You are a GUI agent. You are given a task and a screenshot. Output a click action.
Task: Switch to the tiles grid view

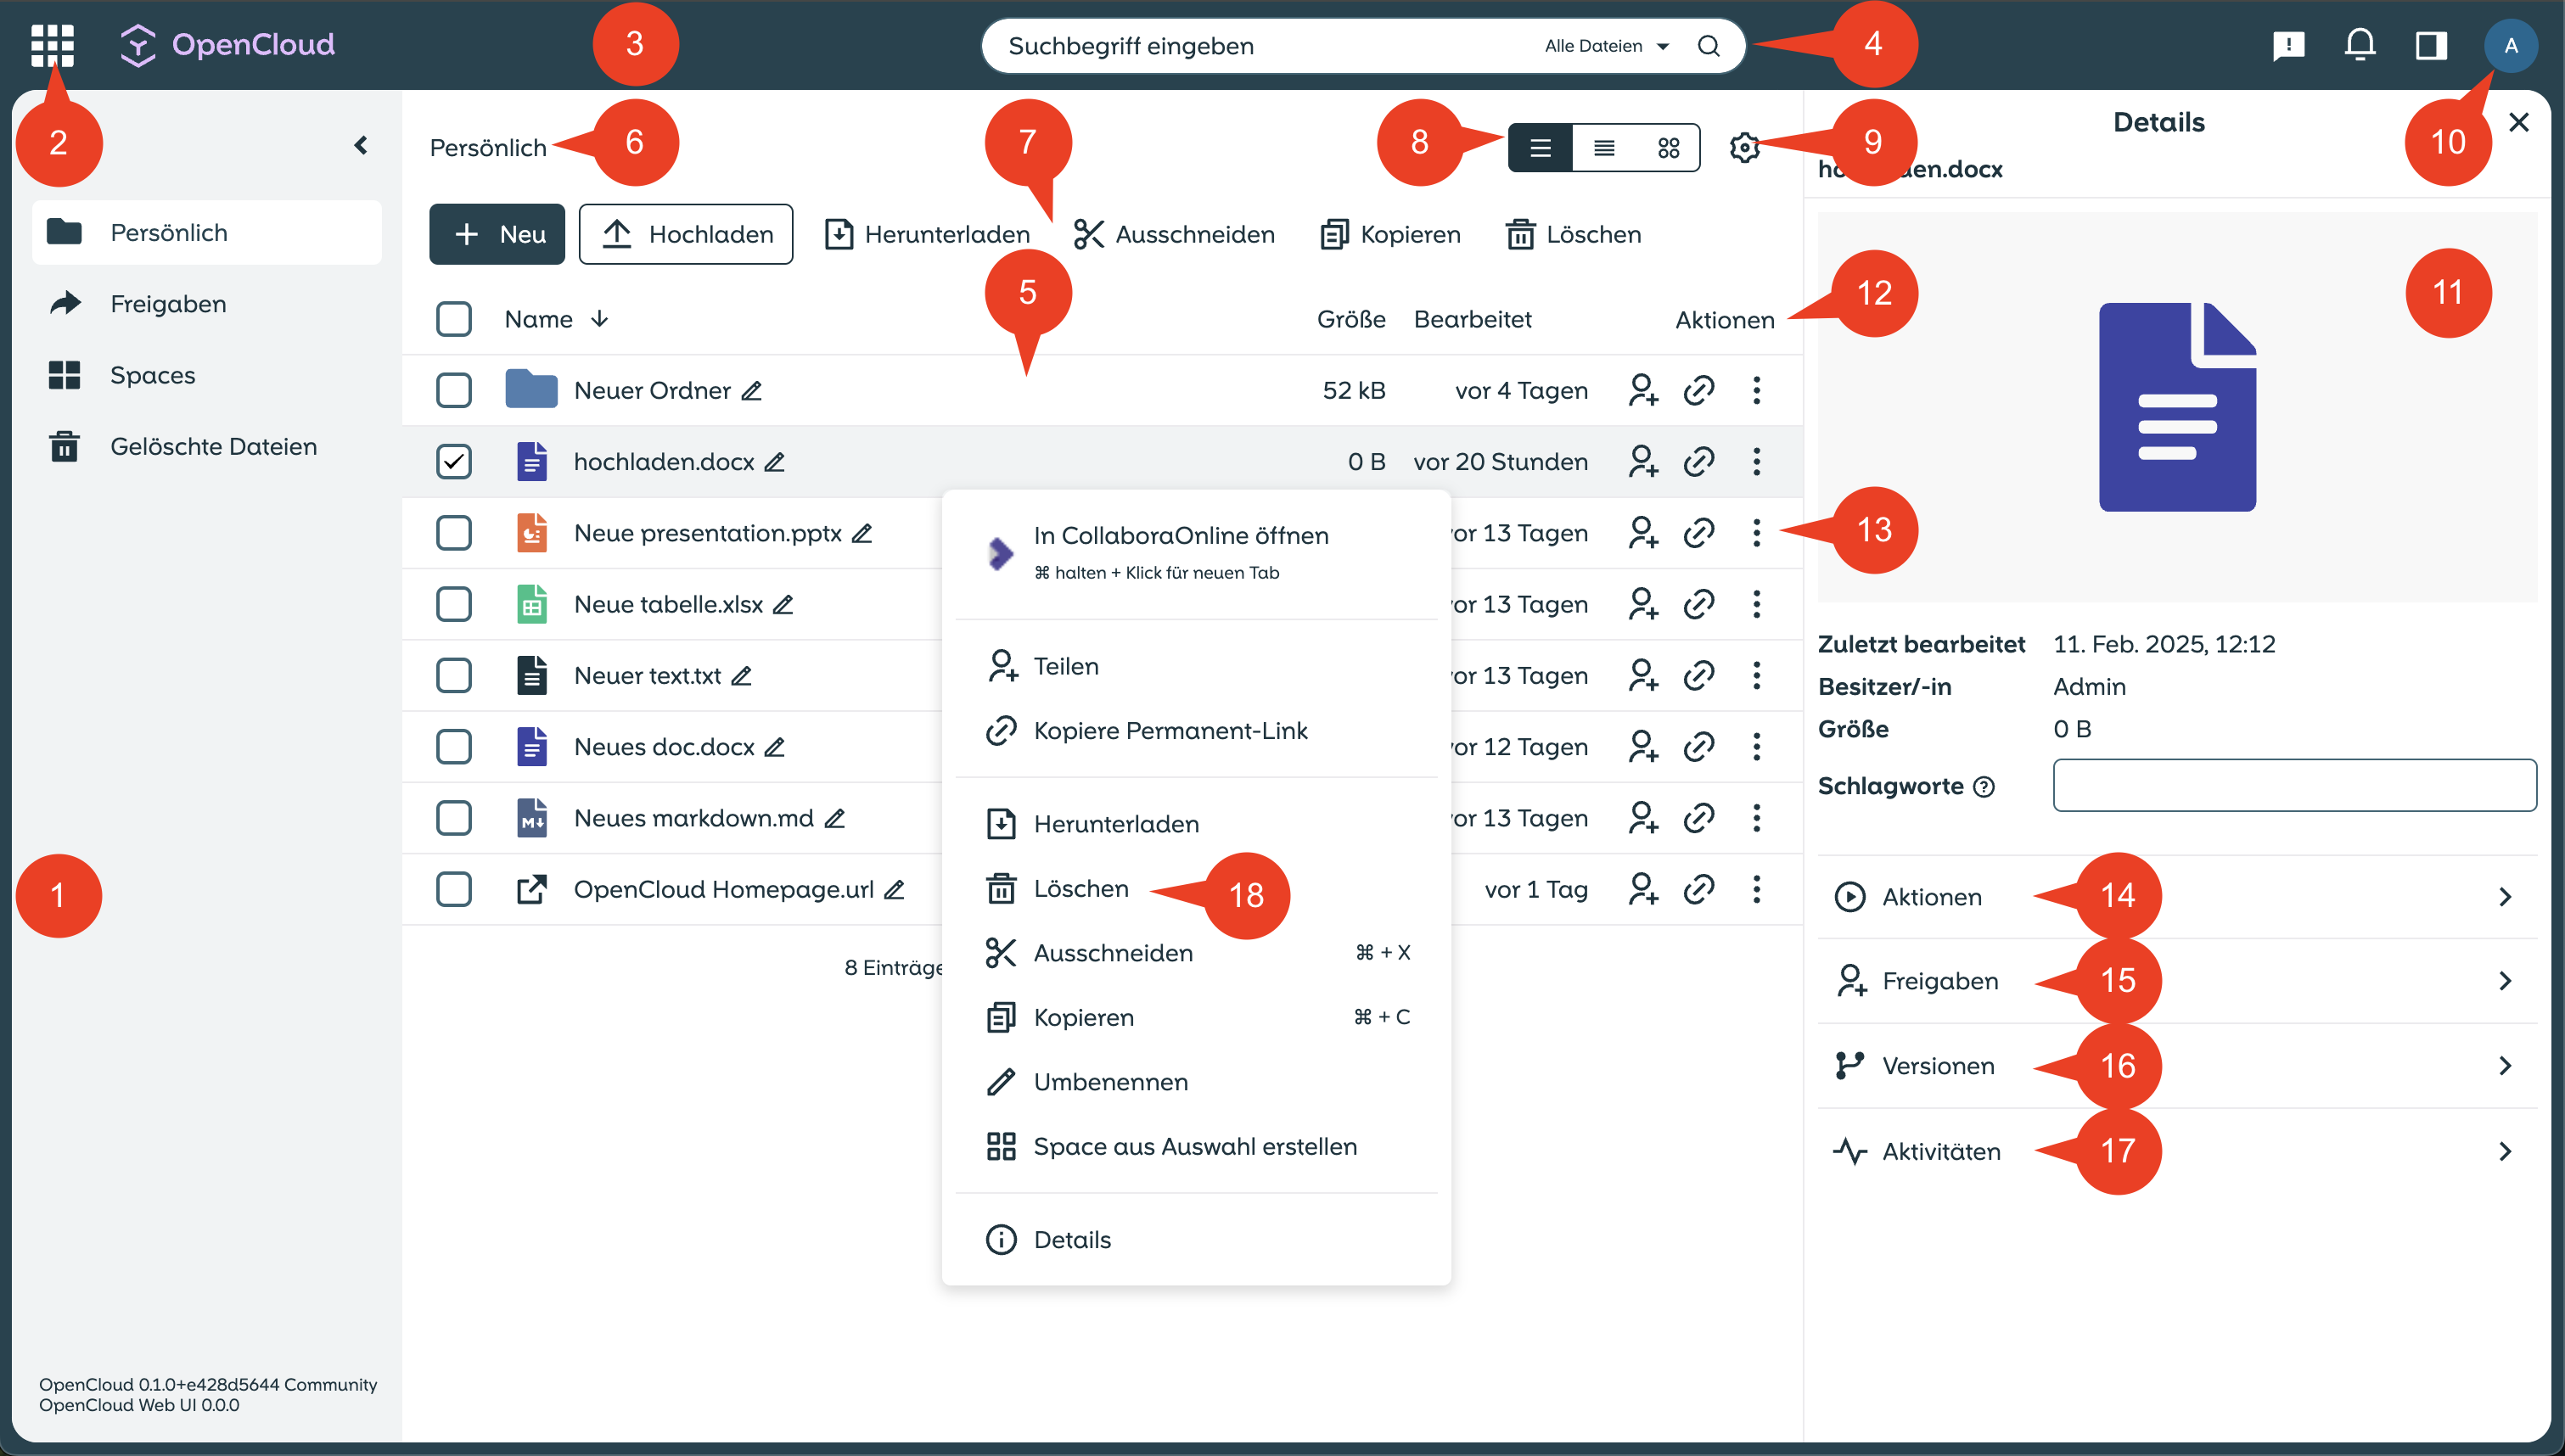[x=1668, y=148]
